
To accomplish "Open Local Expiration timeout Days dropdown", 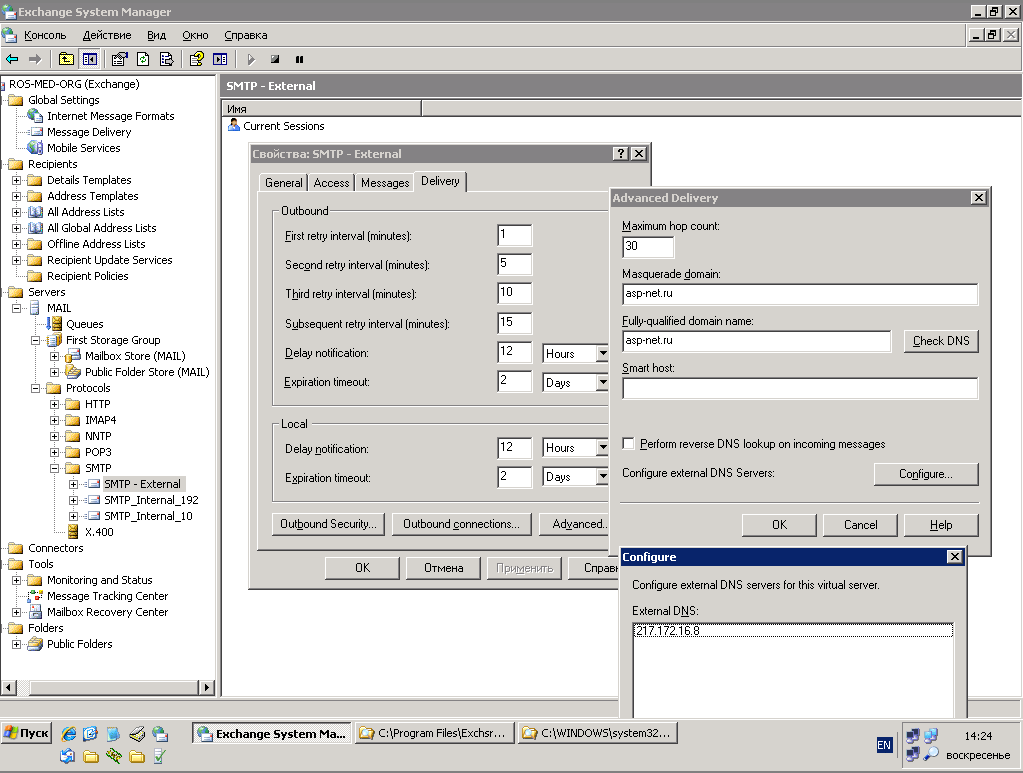I will [x=602, y=477].
